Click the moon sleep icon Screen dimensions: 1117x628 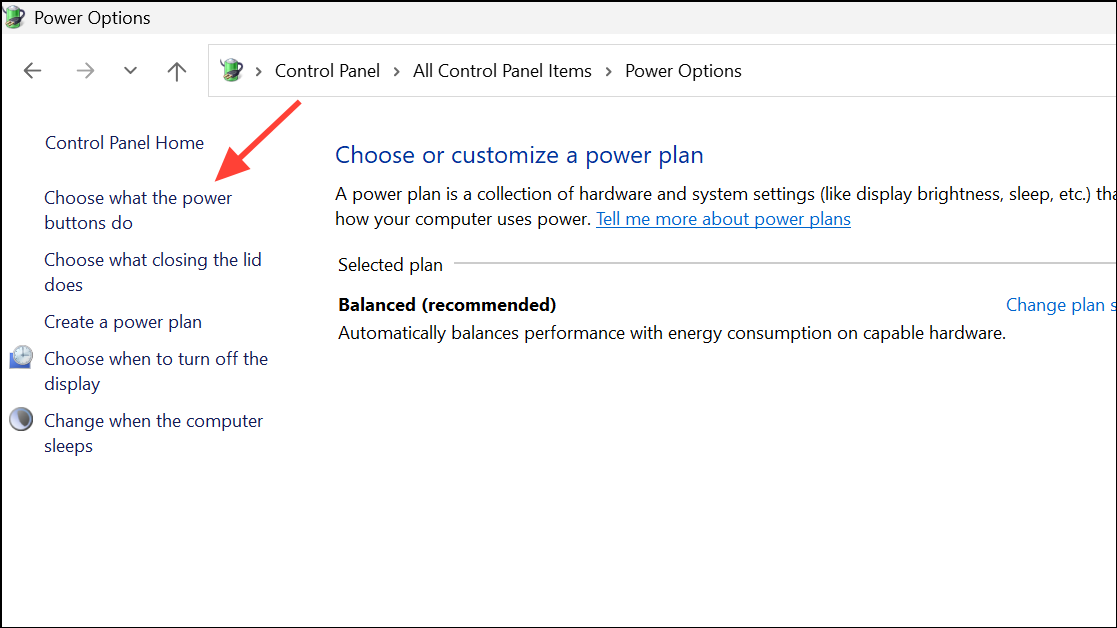pos(21,420)
